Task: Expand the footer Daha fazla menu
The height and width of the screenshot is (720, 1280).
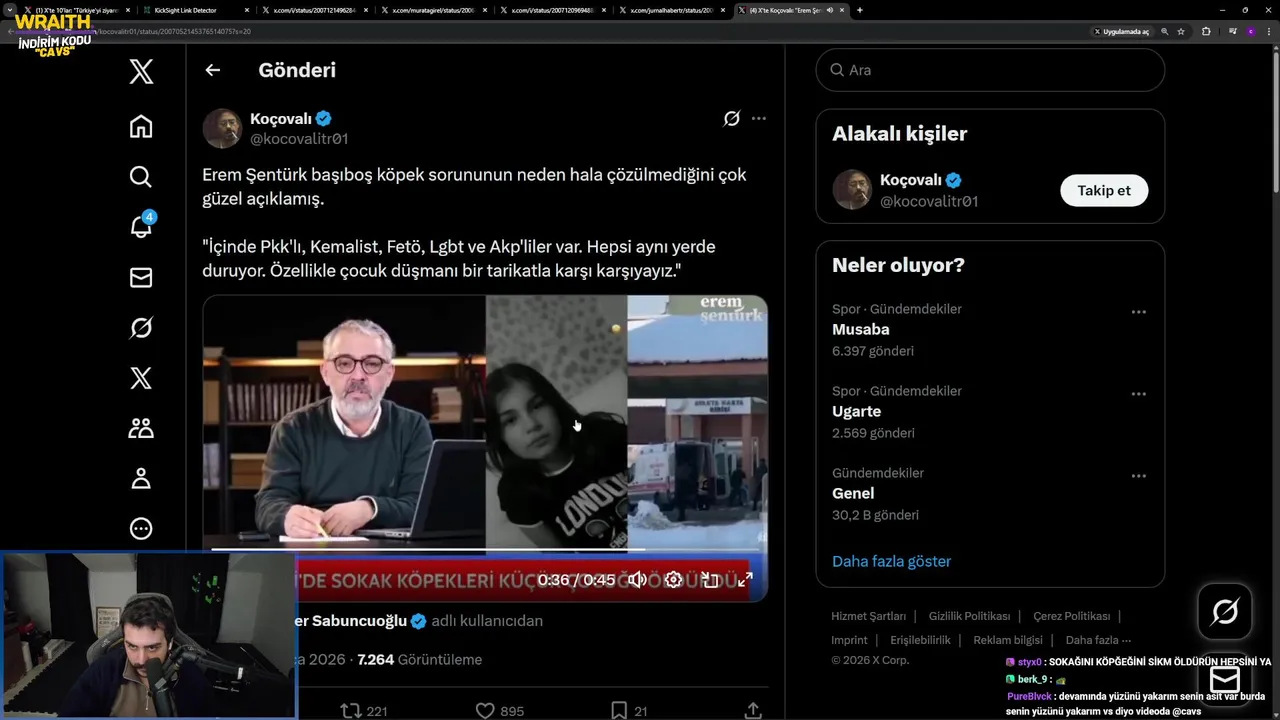Action: pos(1098,640)
